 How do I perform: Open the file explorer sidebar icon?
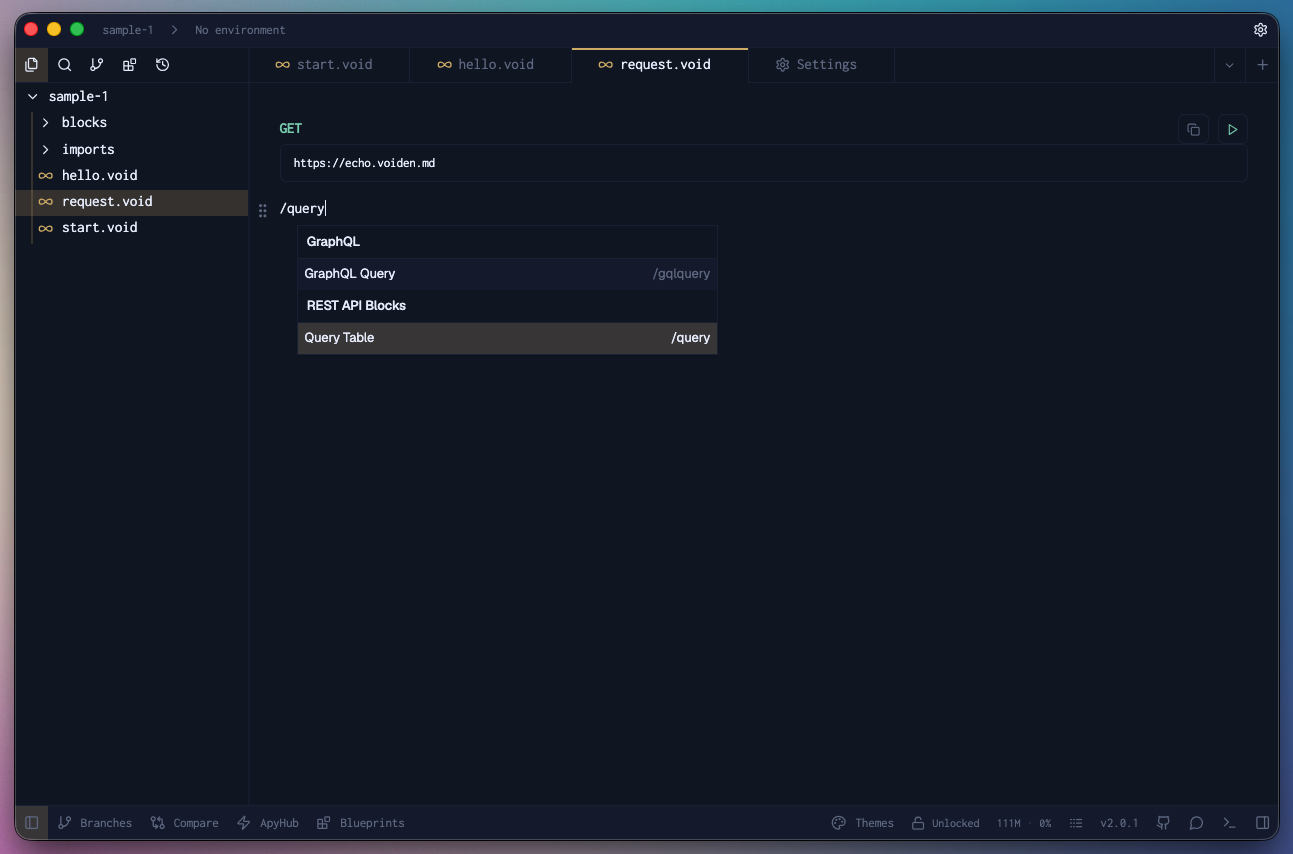[x=32, y=65]
